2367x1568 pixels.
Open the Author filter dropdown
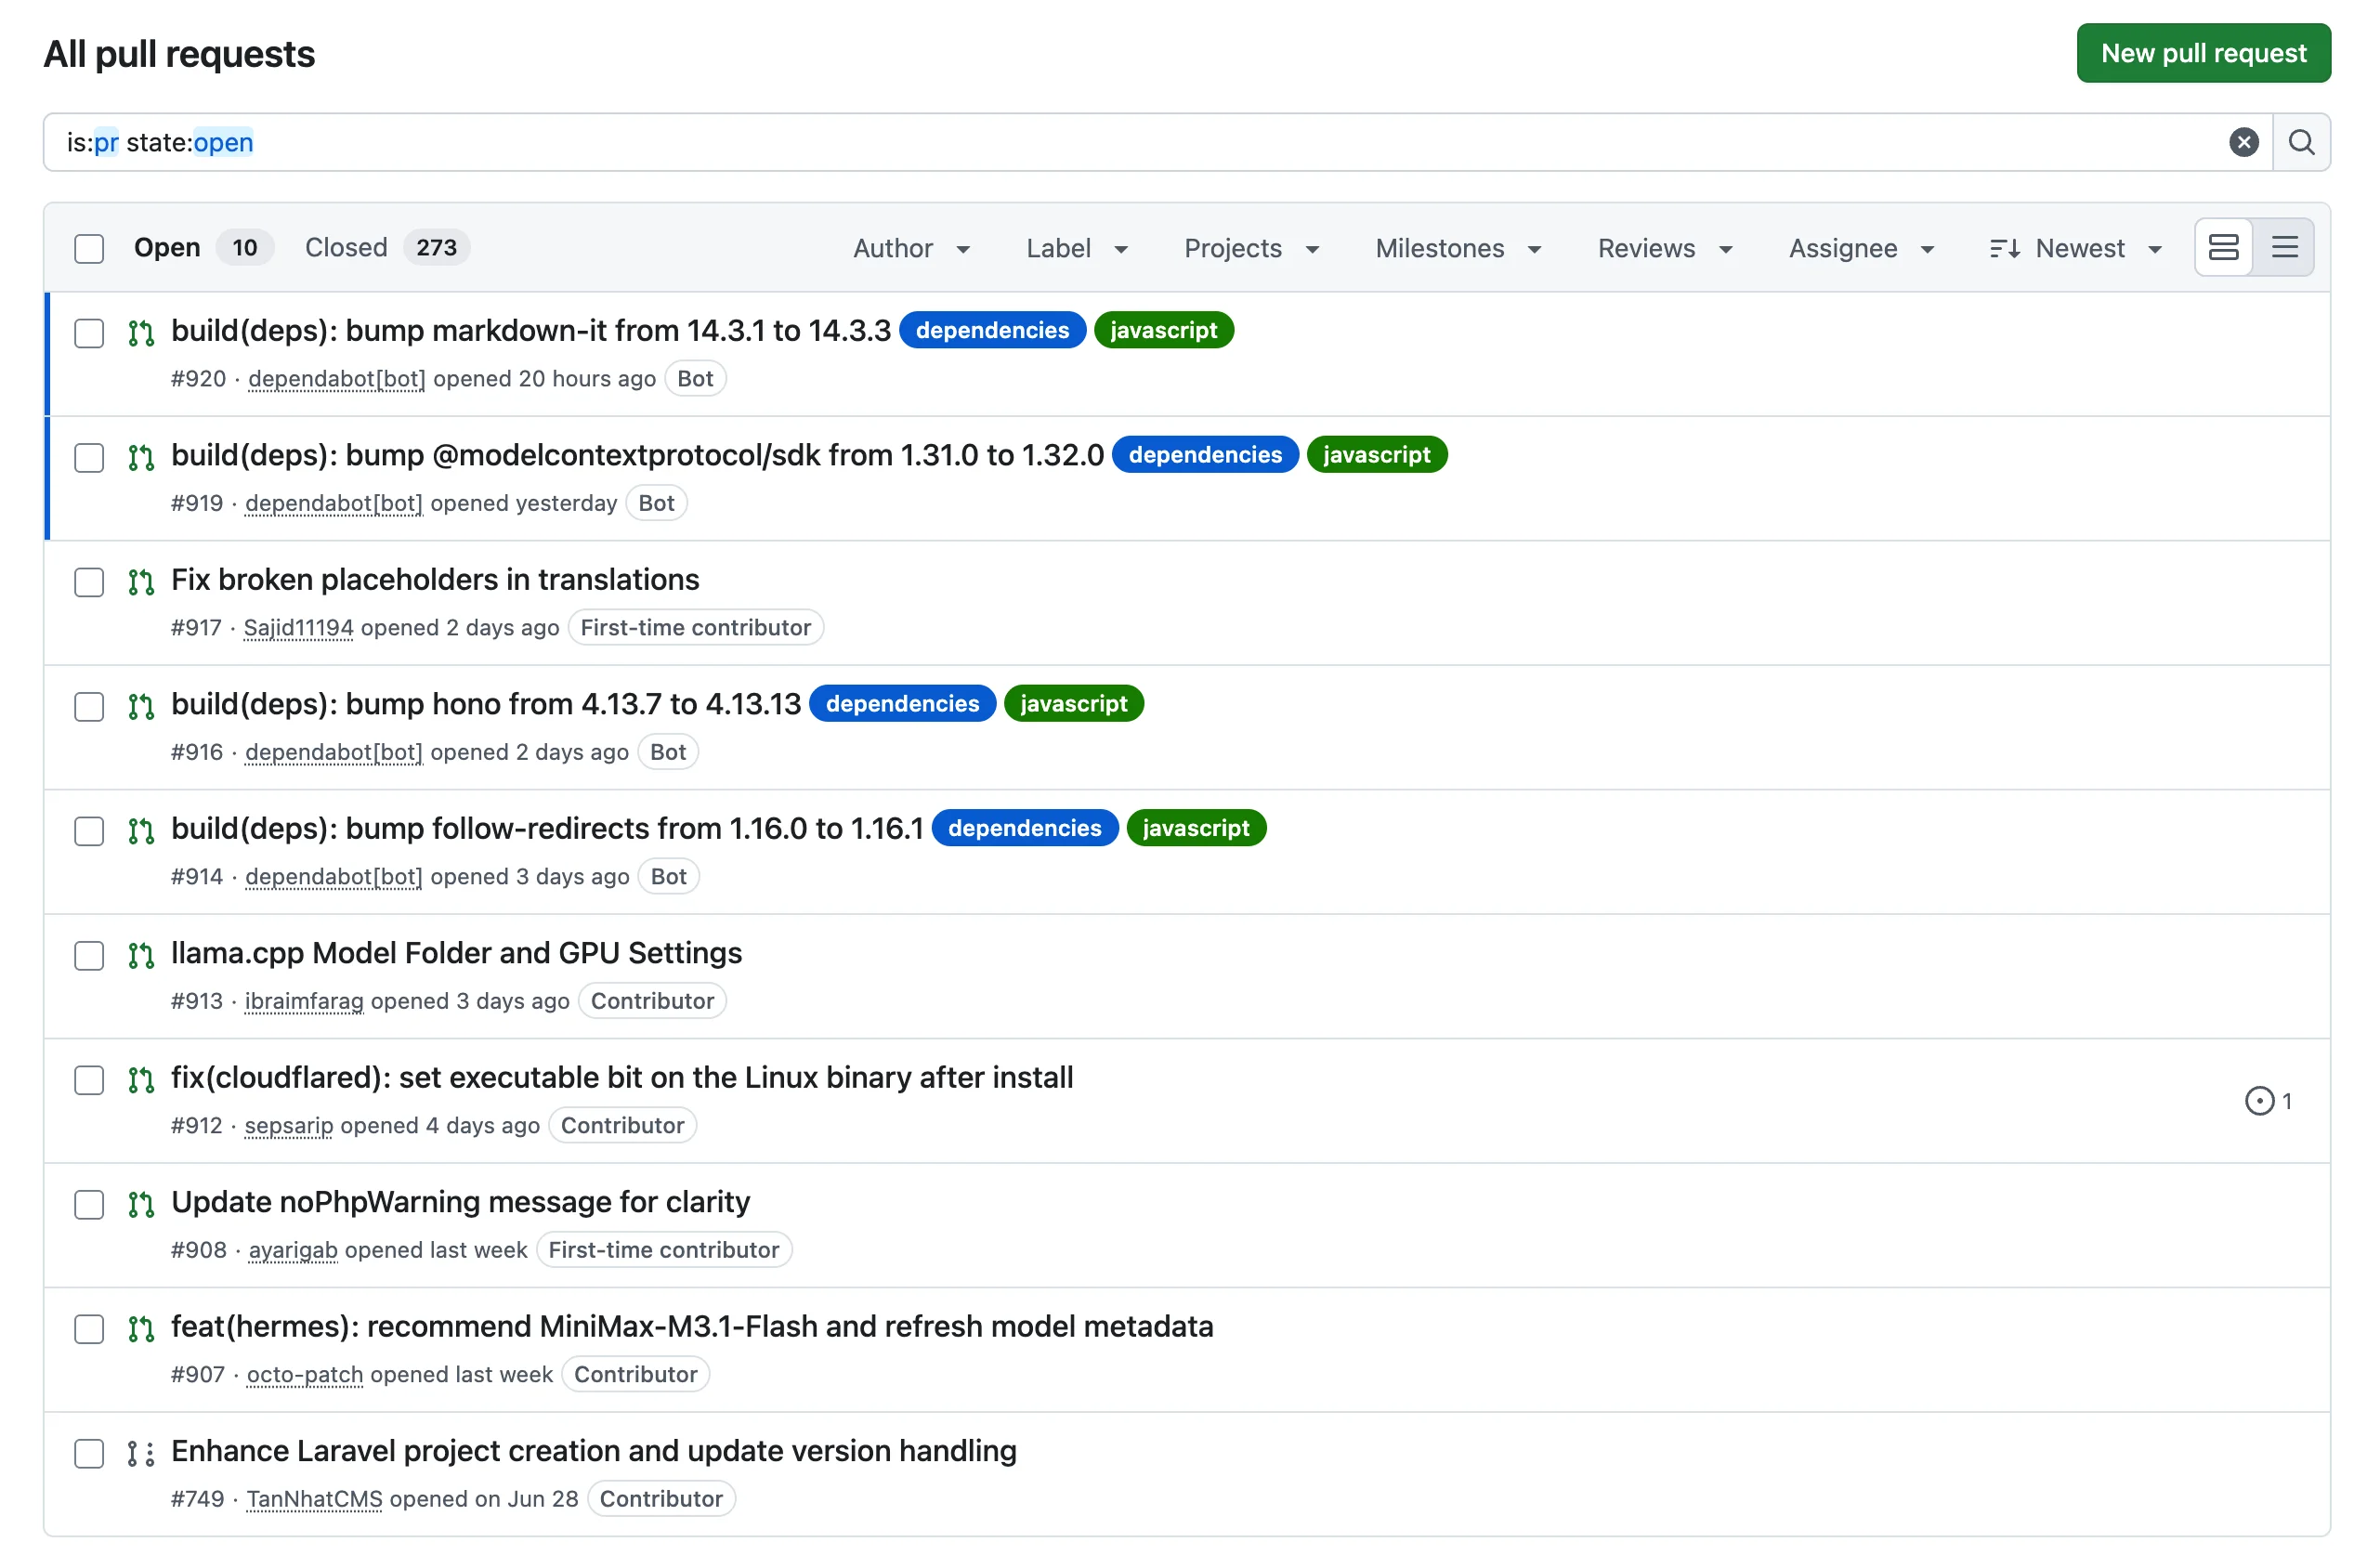911,248
